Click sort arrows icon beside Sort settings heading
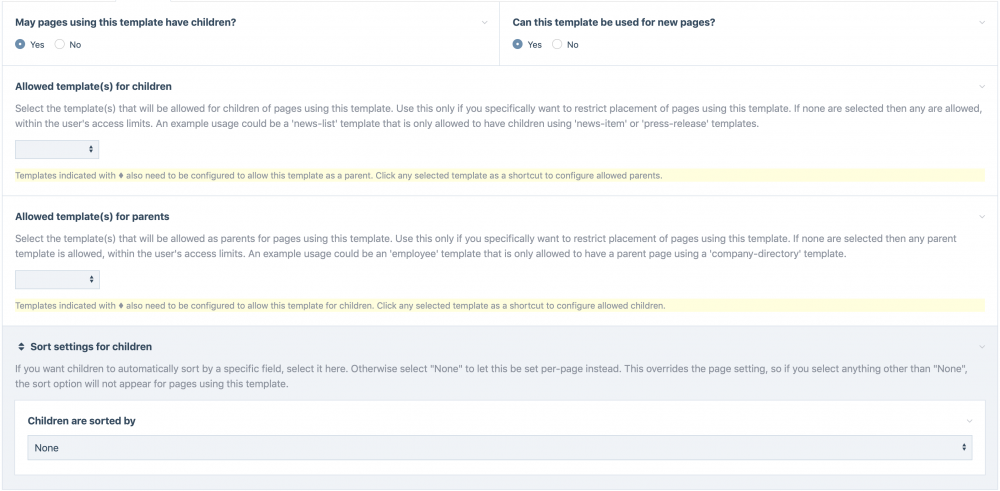This screenshot has height=491, width=1000. point(21,347)
